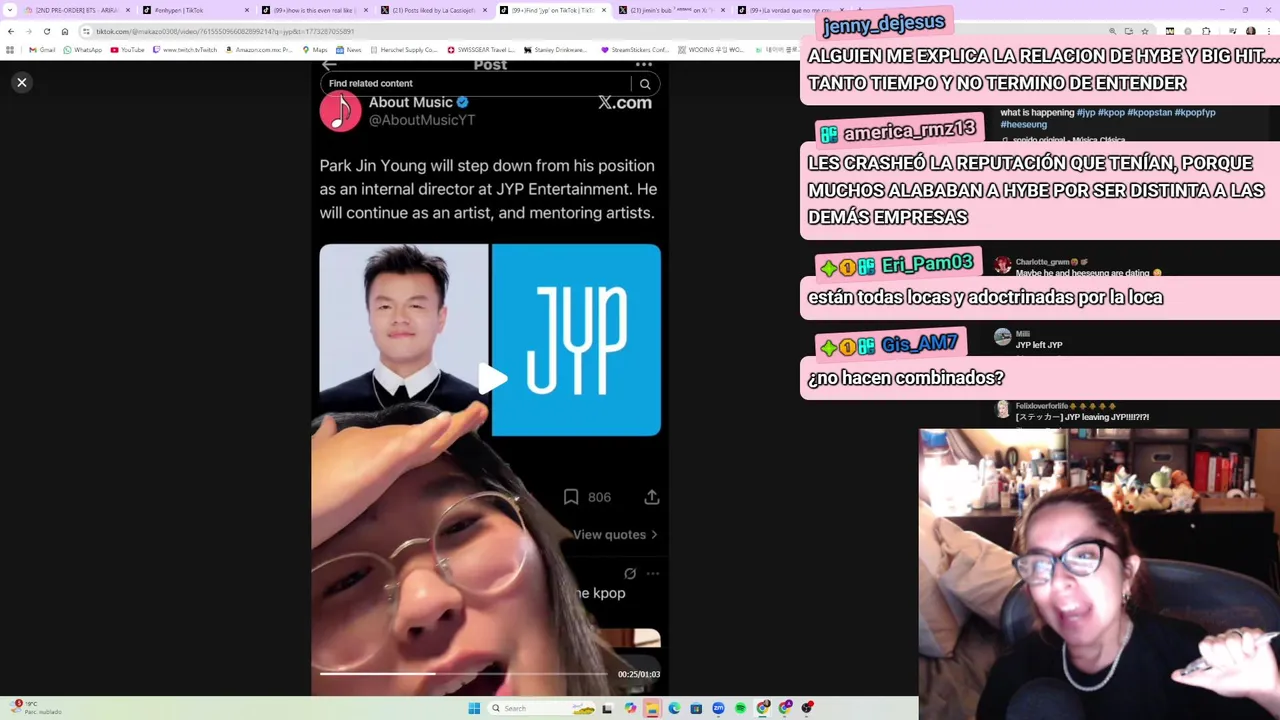Open the browser extensions puzzle icon

(x=1205, y=31)
